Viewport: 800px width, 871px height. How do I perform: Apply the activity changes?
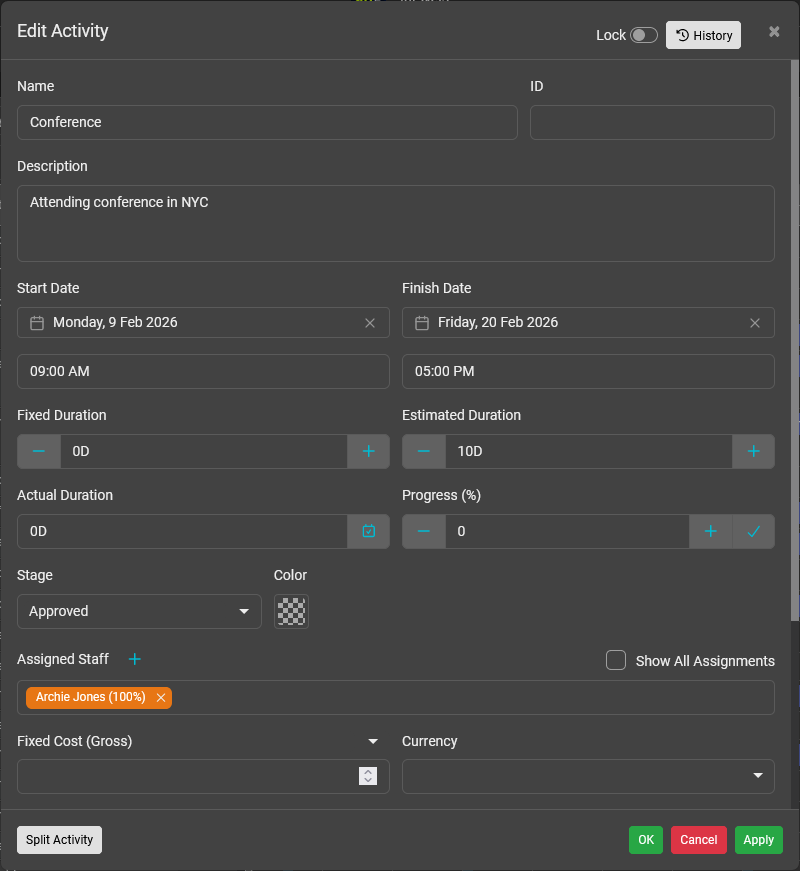pyautogui.click(x=758, y=840)
